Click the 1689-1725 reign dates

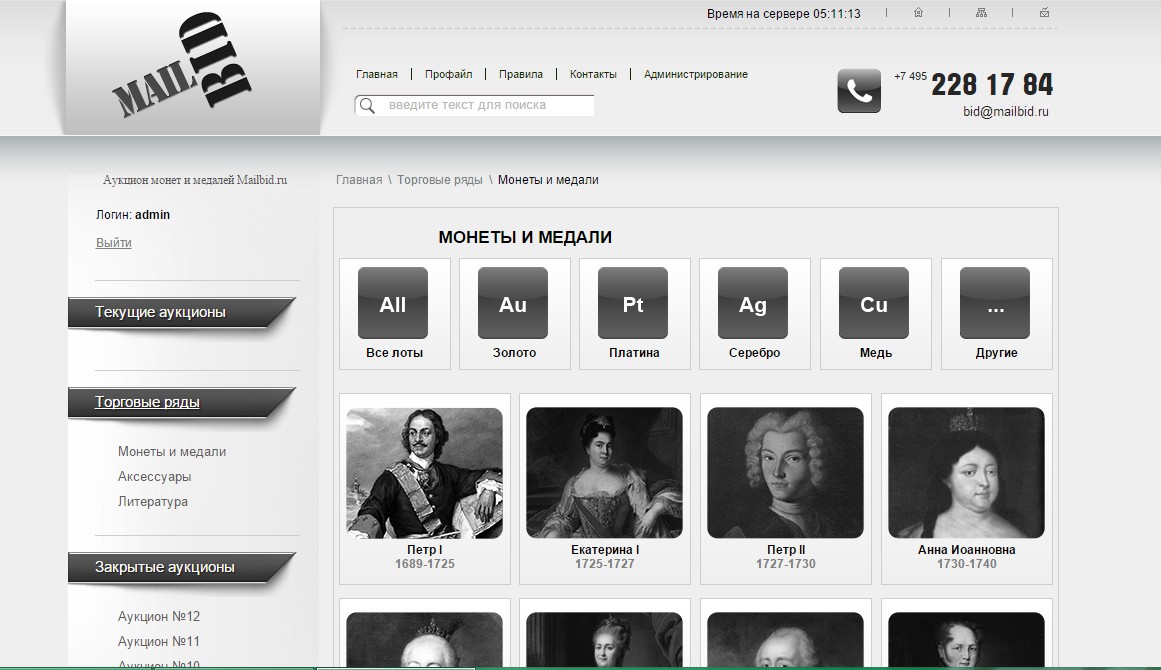[424, 564]
